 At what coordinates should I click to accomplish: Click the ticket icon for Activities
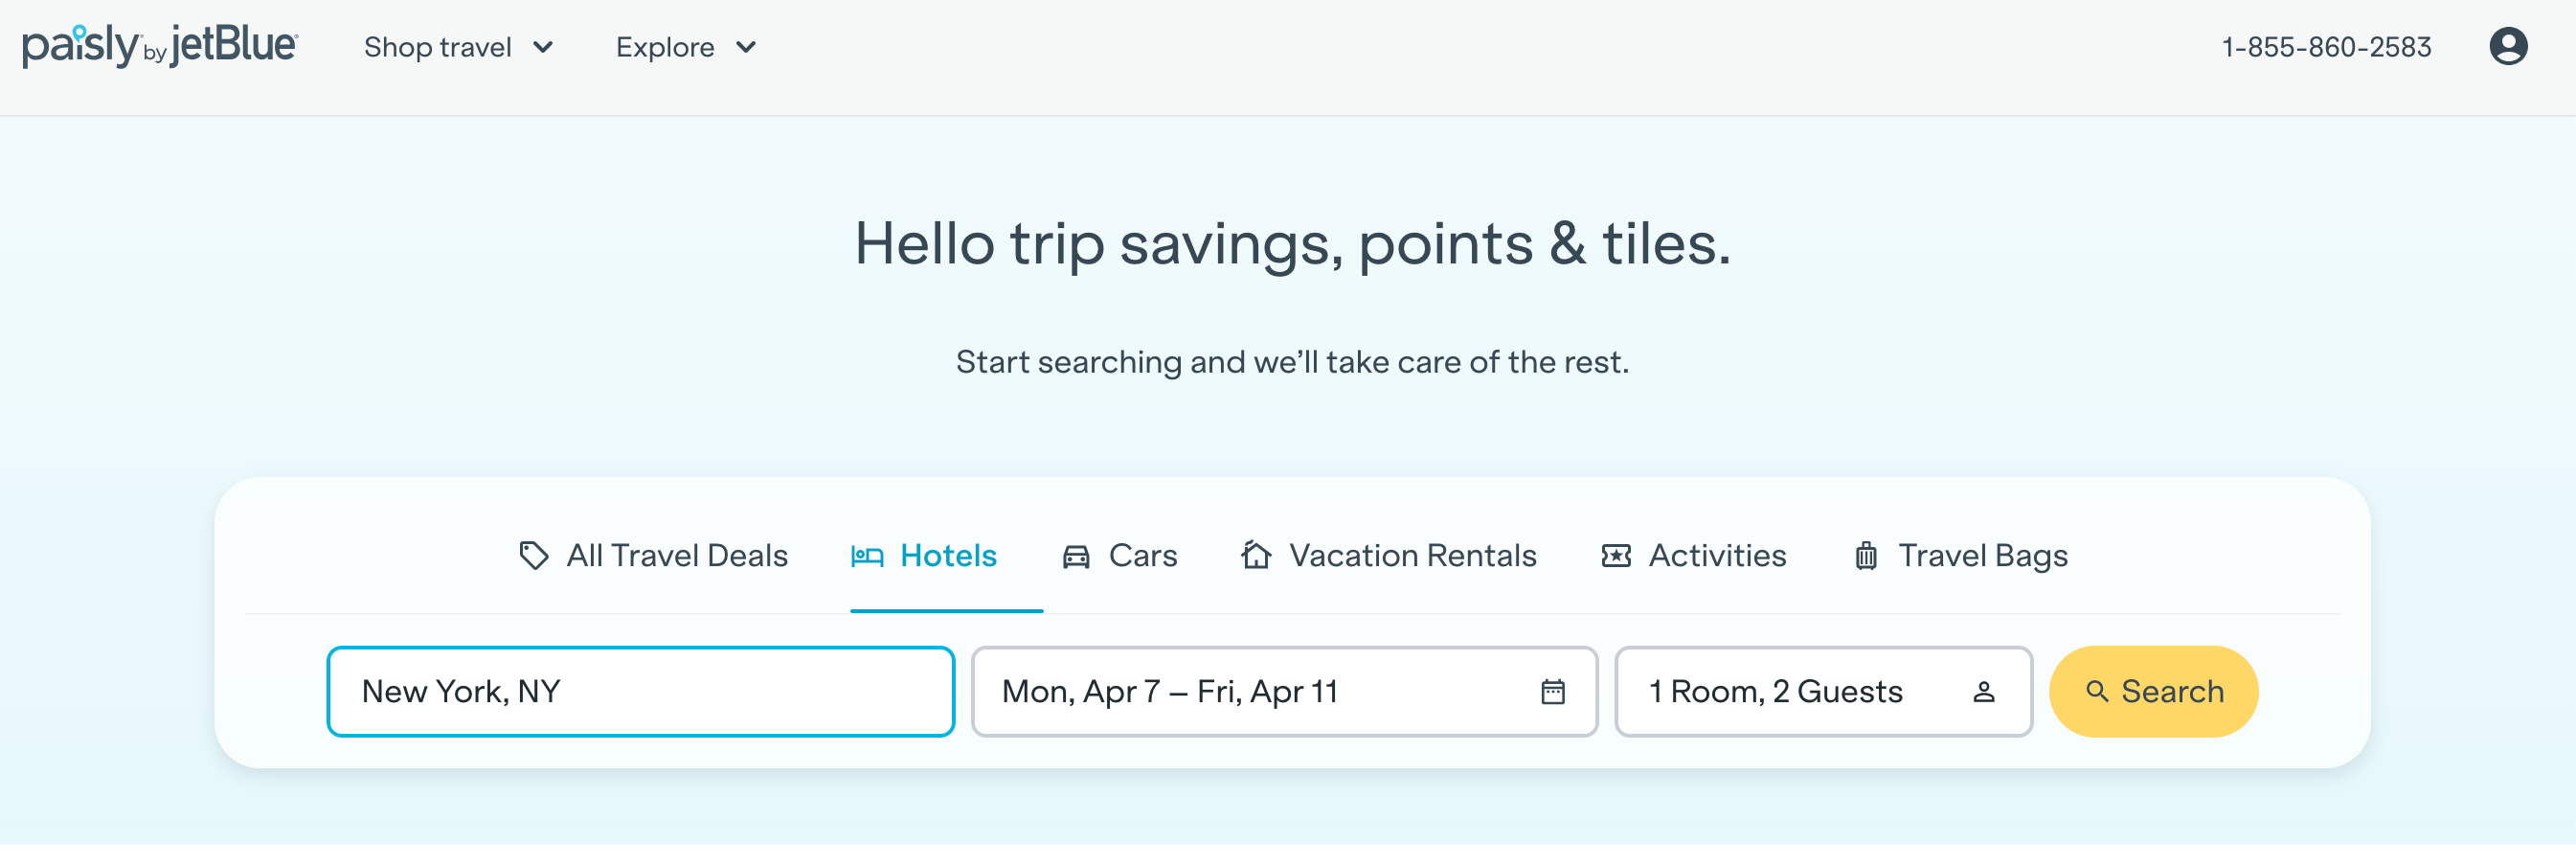tap(1616, 556)
